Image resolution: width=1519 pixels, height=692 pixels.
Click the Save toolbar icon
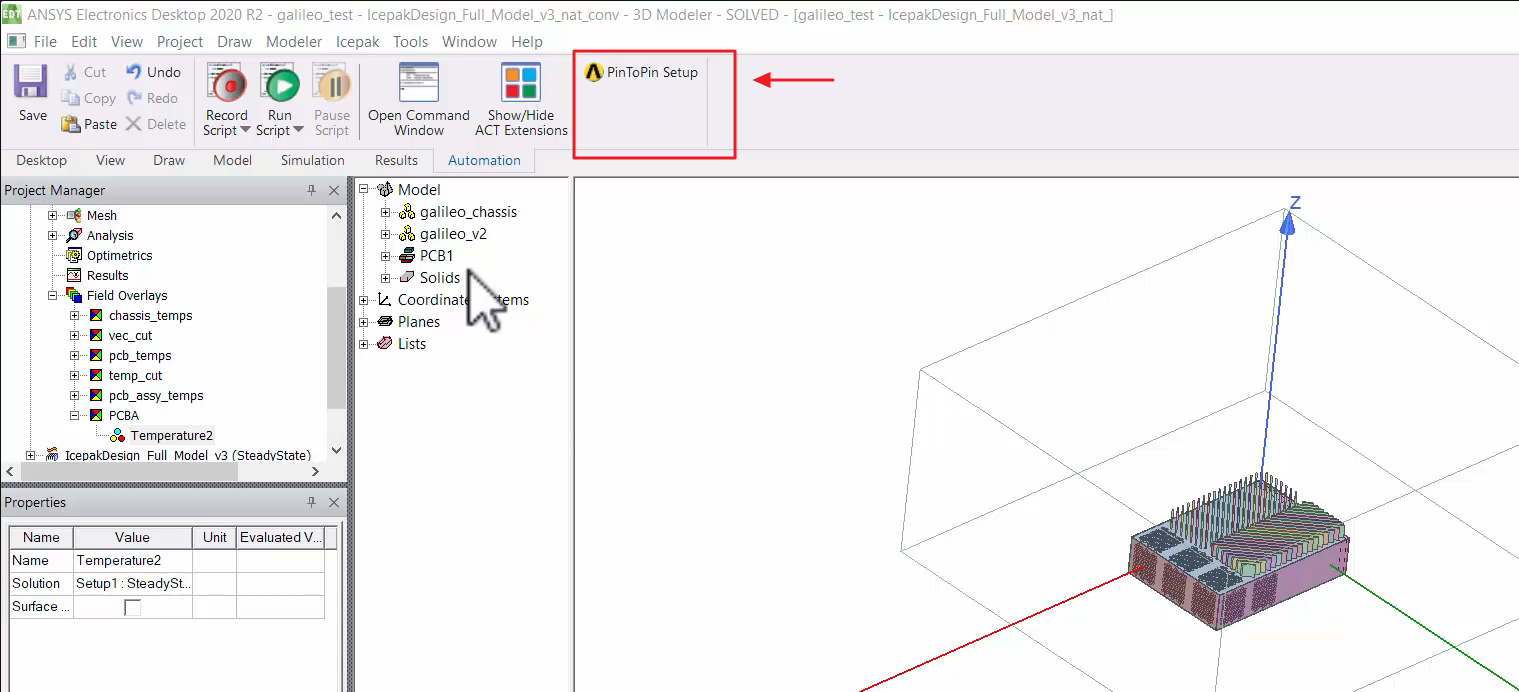pos(30,90)
